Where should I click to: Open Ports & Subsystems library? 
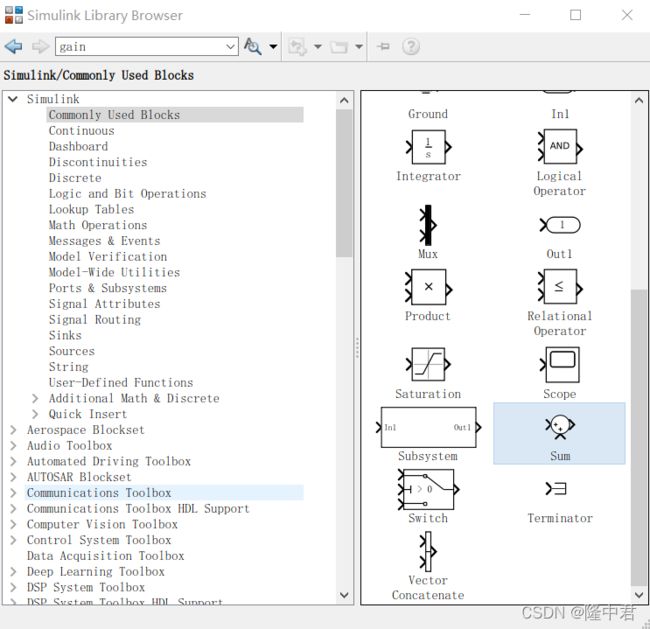click(108, 288)
